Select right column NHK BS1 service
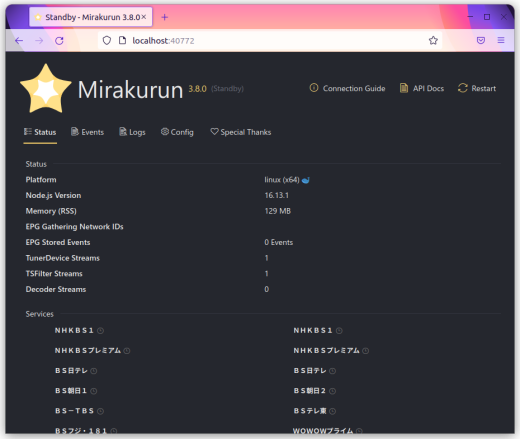Screen dimensions: 520x439 313,331
